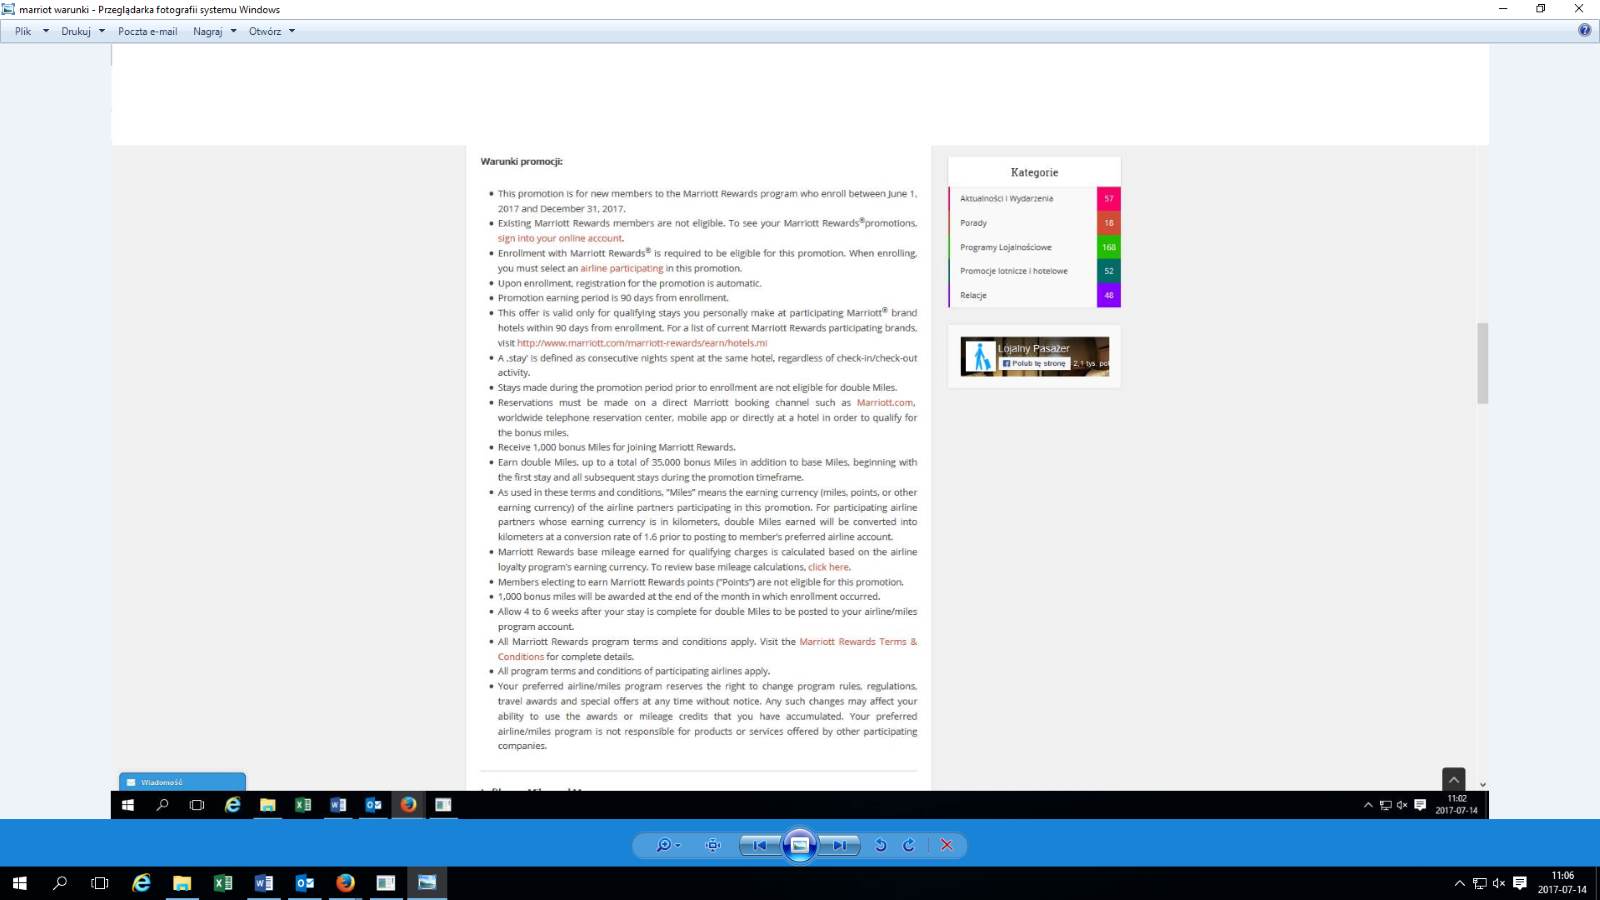The width and height of the screenshot is (1600, 900).
Task: Click the network icon in the system tray
Action: click(1480, 883)
